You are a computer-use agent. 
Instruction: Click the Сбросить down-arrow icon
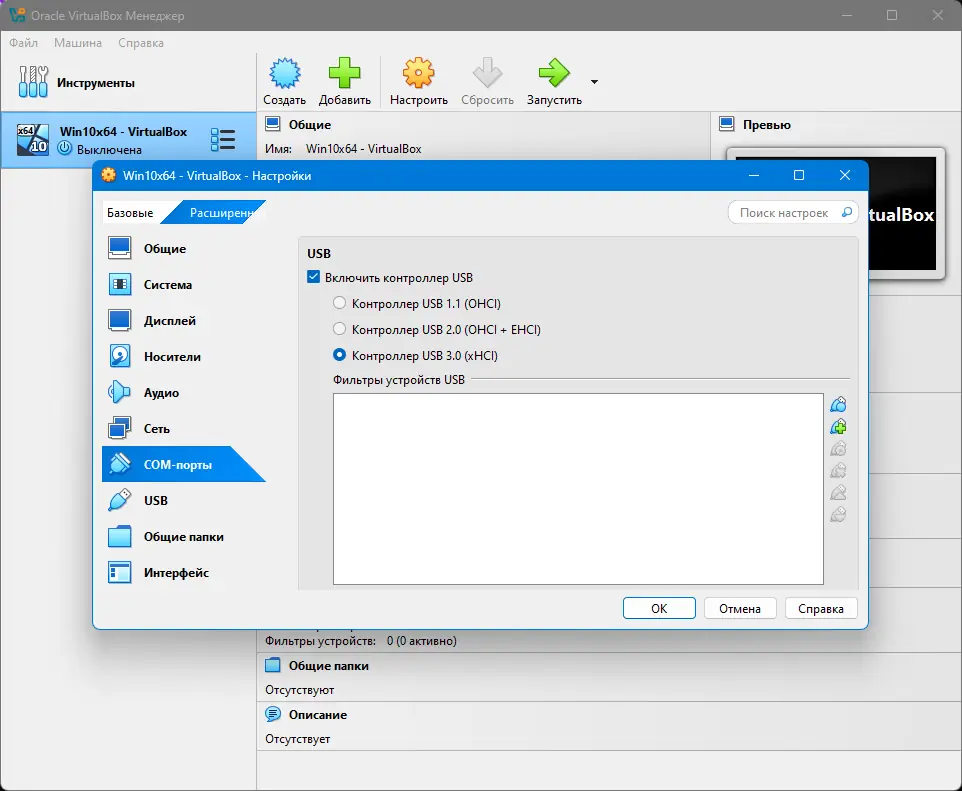487,74
